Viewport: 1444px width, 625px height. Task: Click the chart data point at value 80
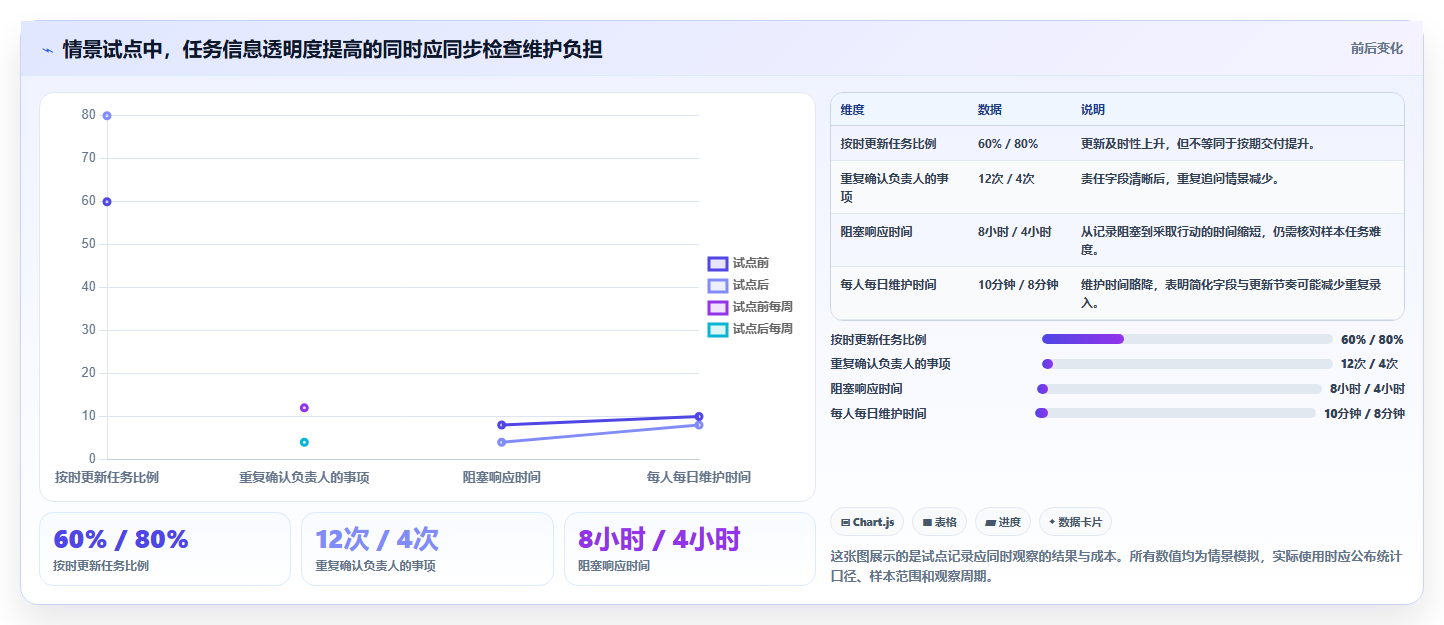[x=107, y=116]
